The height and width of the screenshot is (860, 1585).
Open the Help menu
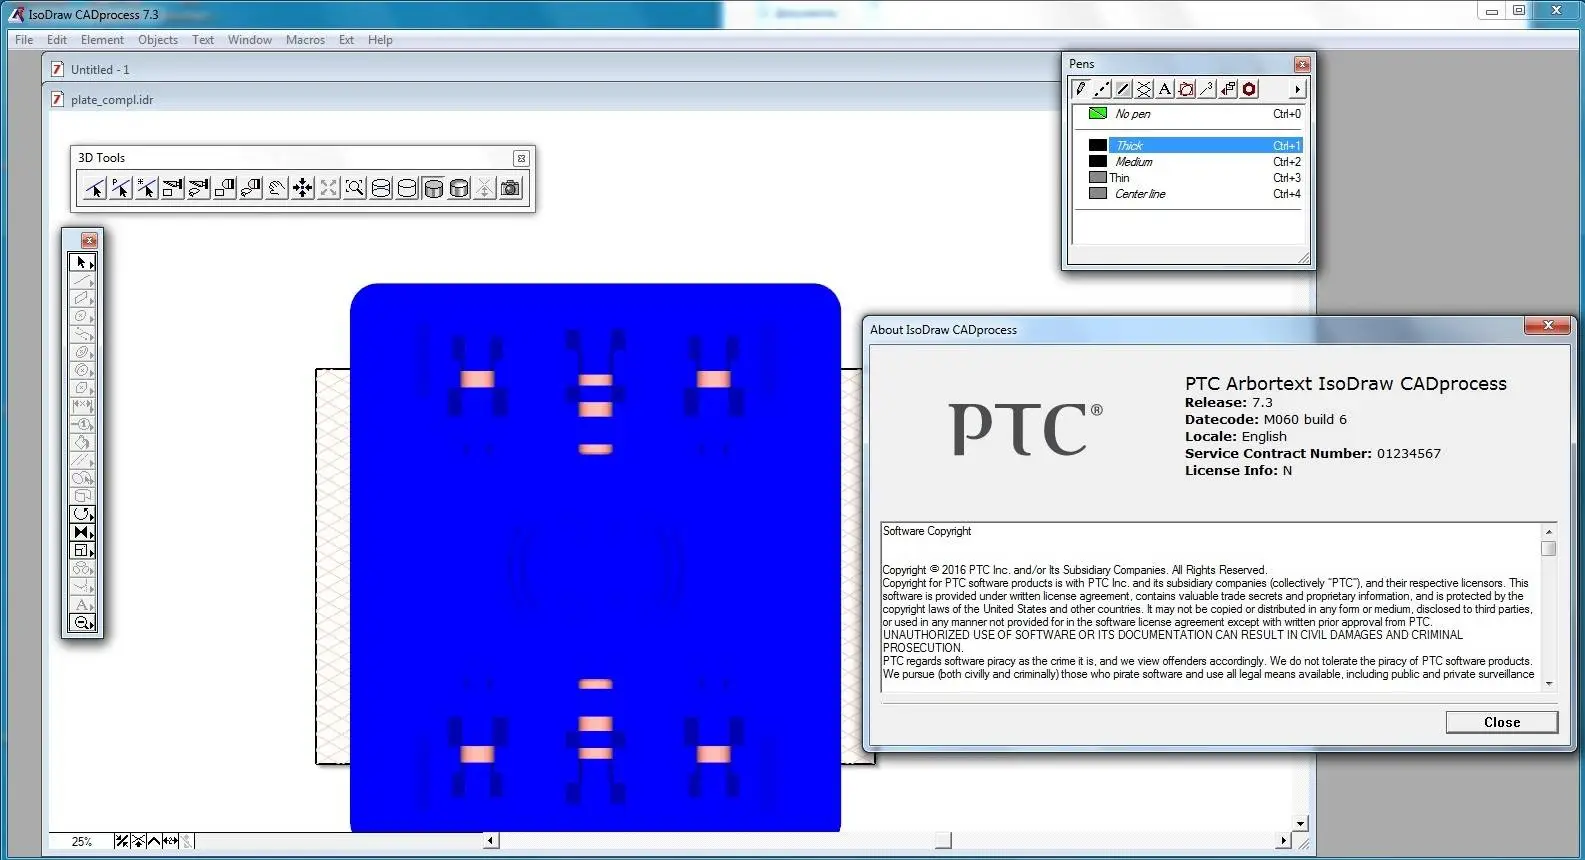(x=380, y=40)
